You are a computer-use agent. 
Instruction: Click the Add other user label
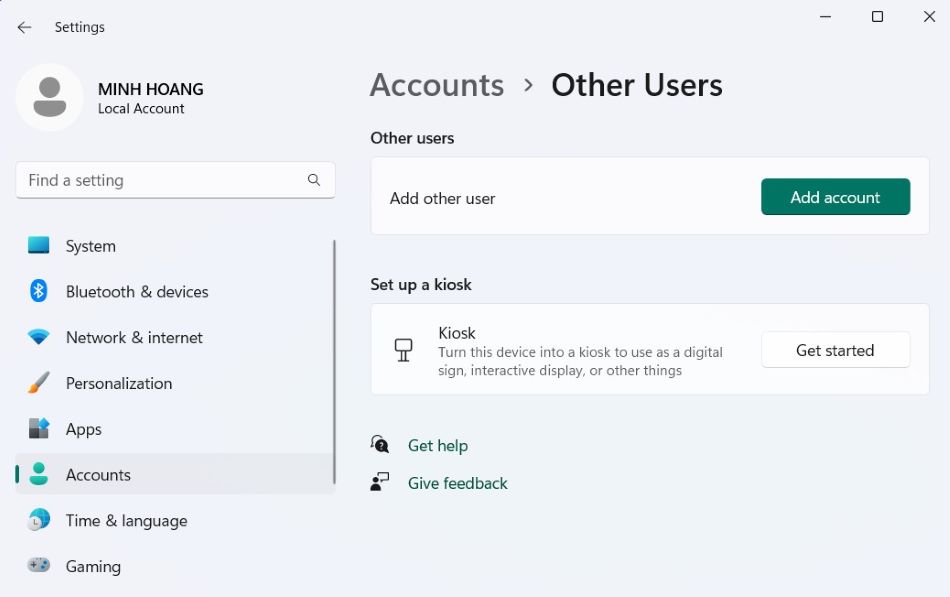(x=442, y=198)
